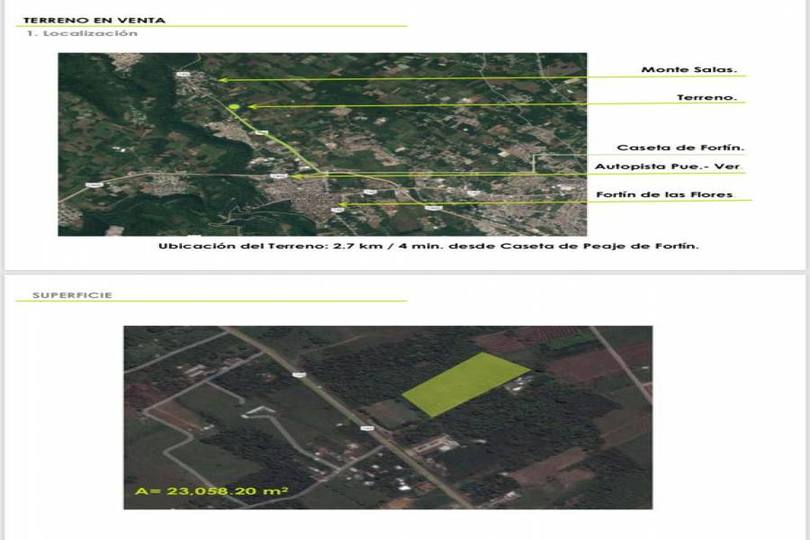Click the A= 23,058.20 m² area text
This screenshot has width=810, height=540.
(x=212, y=491)
